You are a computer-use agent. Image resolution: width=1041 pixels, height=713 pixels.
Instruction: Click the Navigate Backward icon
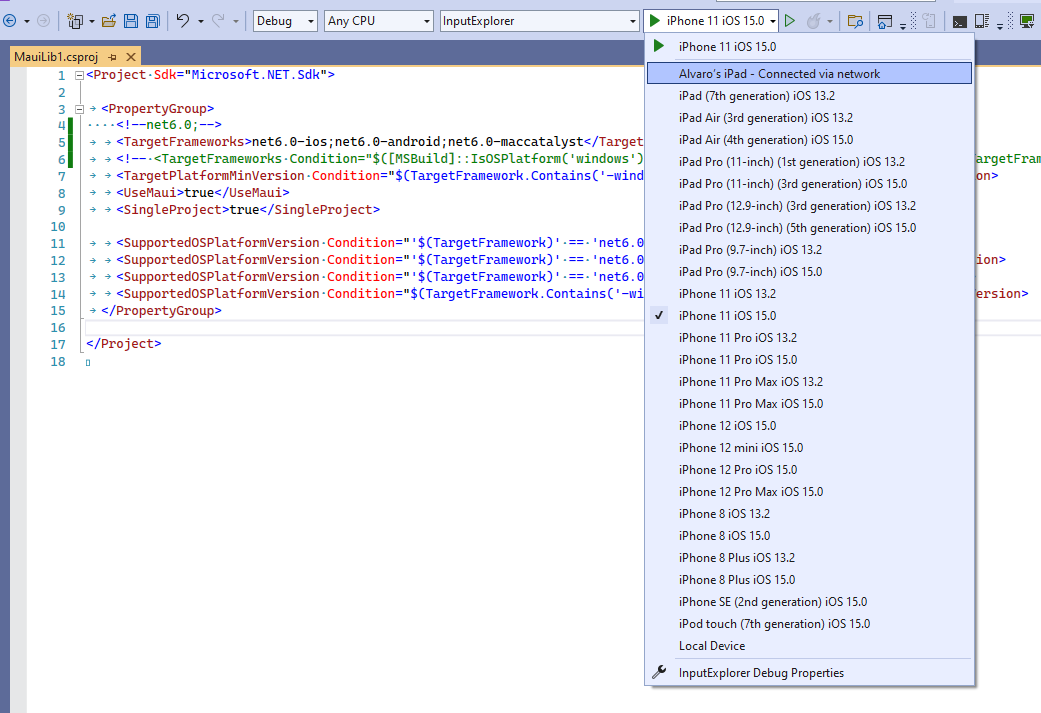[10, 20]
